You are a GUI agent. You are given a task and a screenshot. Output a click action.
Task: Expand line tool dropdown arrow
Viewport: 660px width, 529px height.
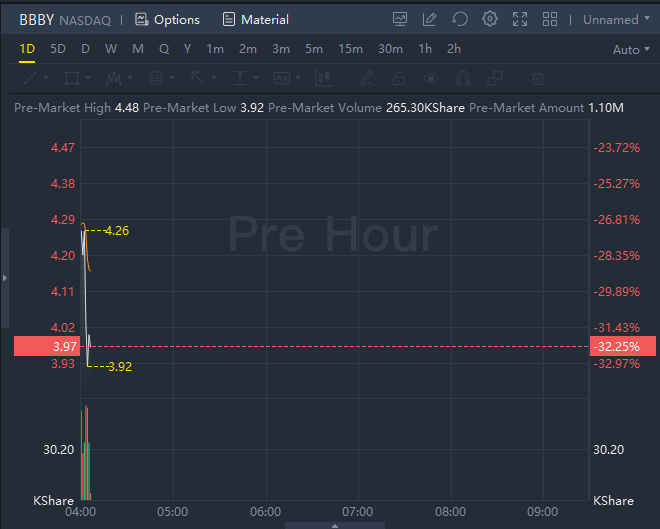(x=46, y=78)
